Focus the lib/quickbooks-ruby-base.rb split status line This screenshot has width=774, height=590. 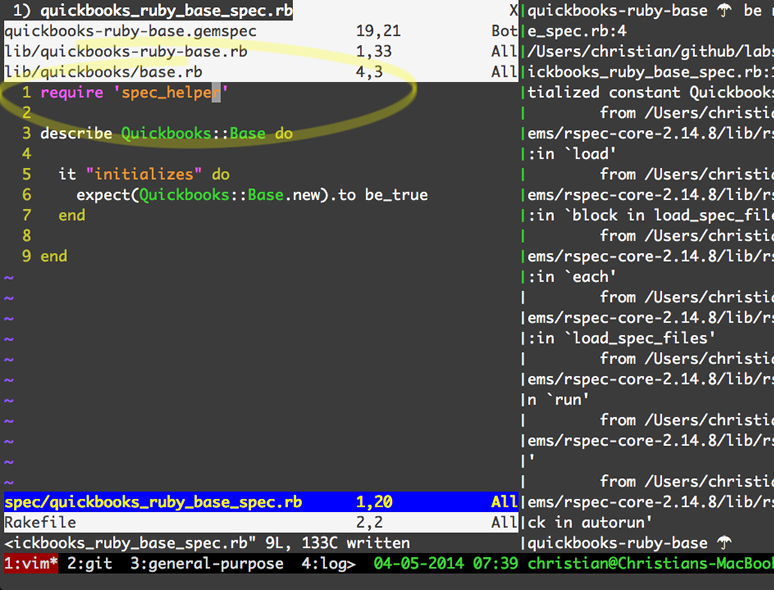[261, 51]
